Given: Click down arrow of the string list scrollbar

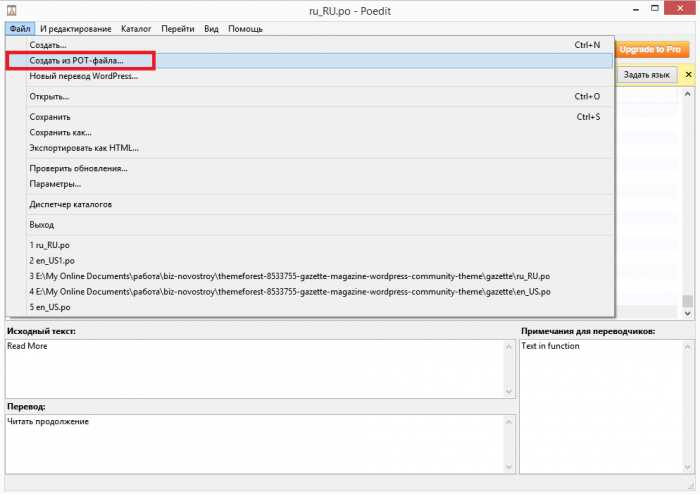Looking at the screenshot, I should [x=688, y=314].
